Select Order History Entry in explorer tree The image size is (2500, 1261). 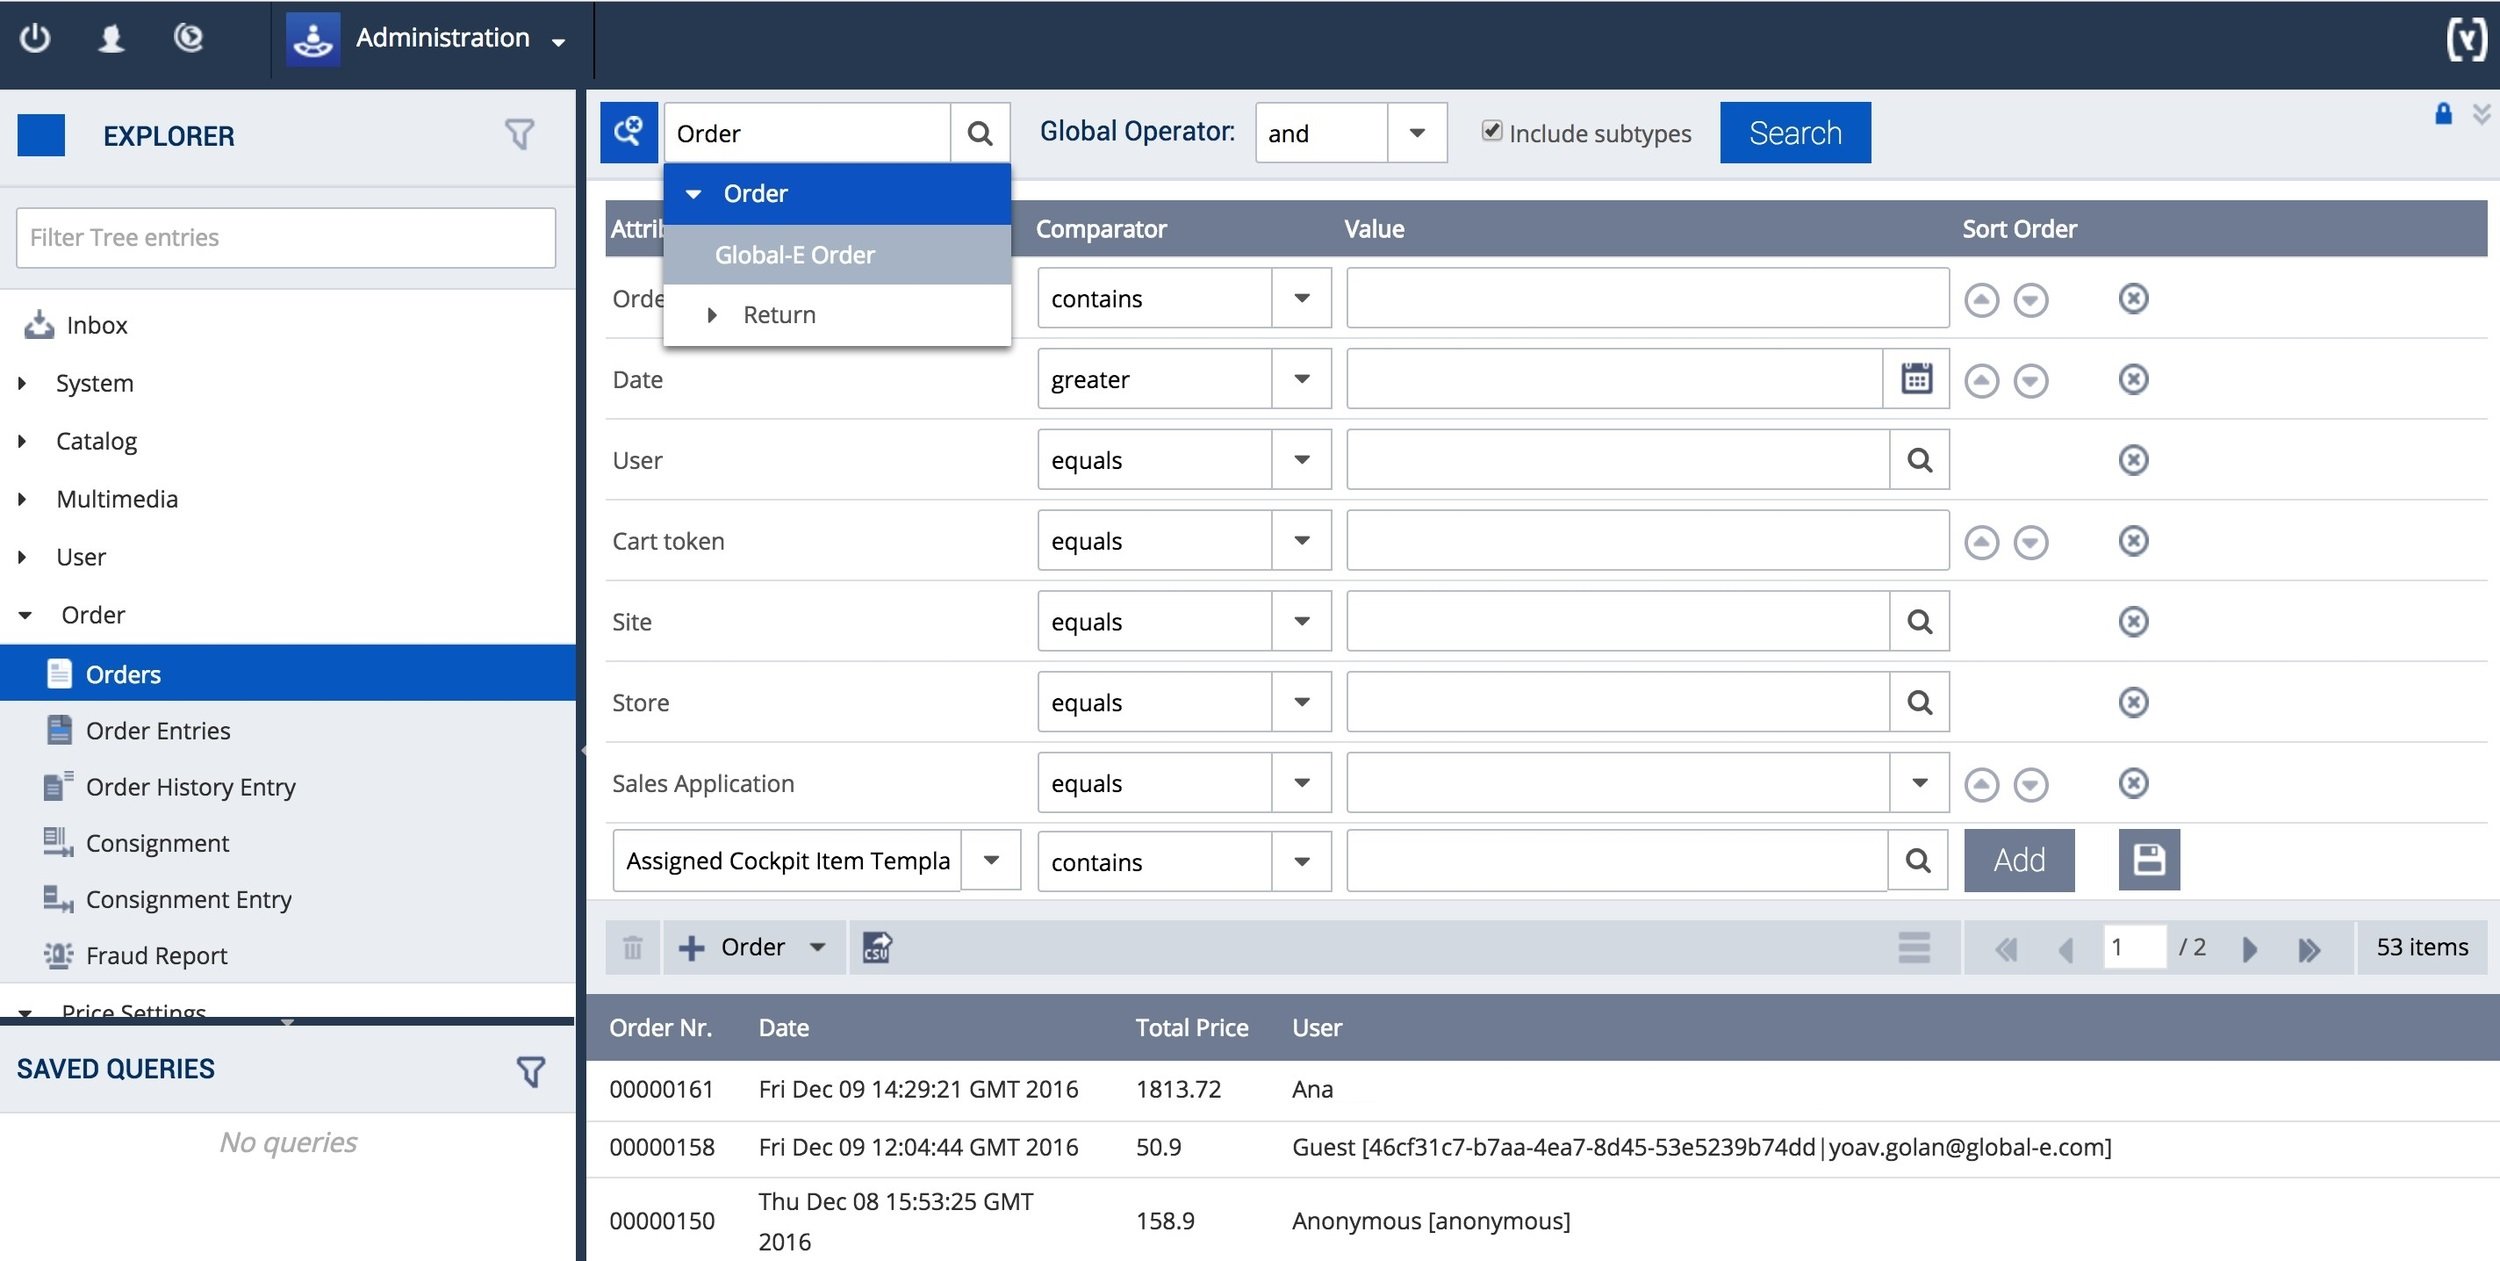coord(190,787)
